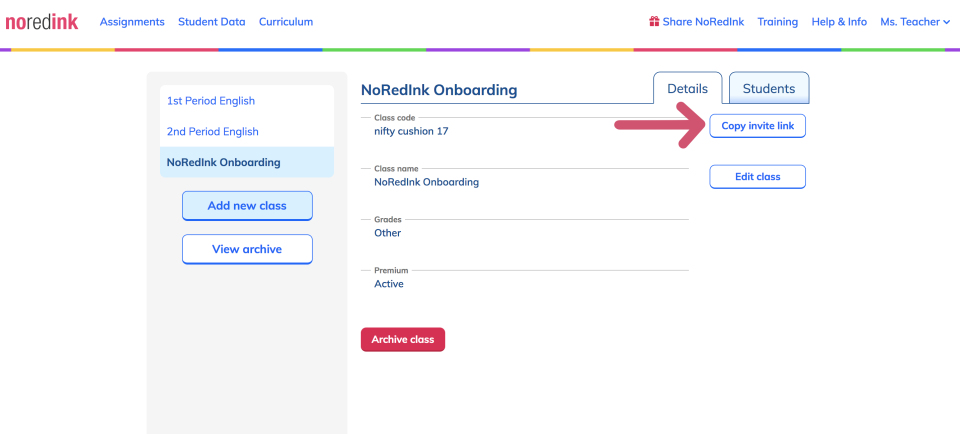The image size is (960, 434).
Task: Select 2nd Period English class
Action: (x=213, y=132)
